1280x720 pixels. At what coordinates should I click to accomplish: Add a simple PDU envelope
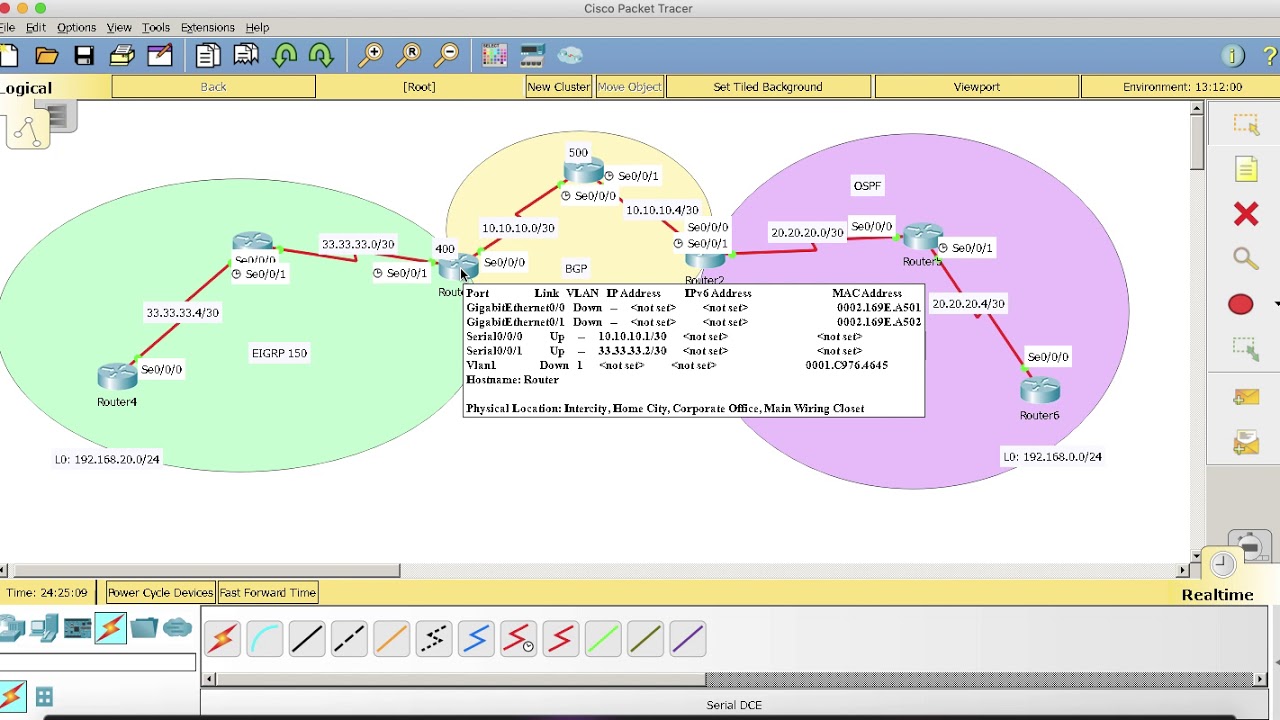1246,398
